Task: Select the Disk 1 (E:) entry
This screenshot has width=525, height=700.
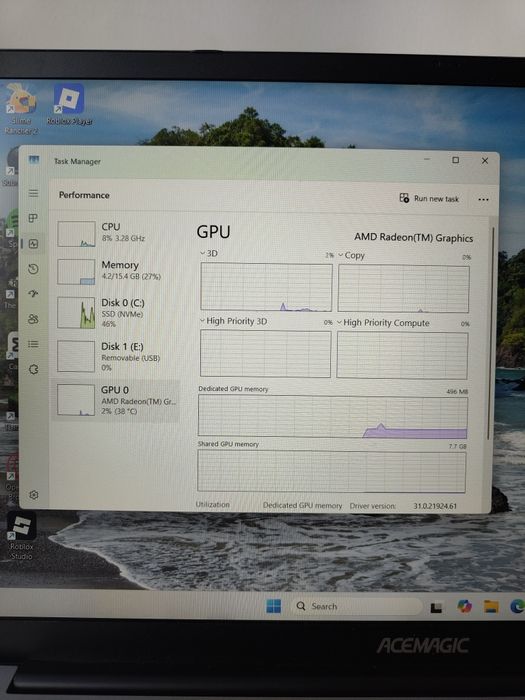Action: (x=117, y=356)
